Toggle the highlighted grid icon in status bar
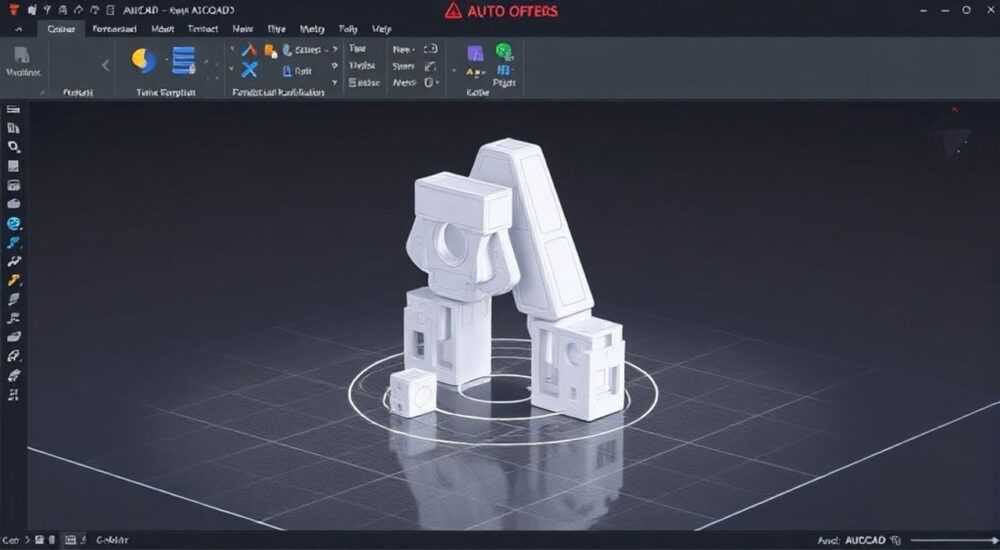The image size is (1000, 550). tap(71, 540)
